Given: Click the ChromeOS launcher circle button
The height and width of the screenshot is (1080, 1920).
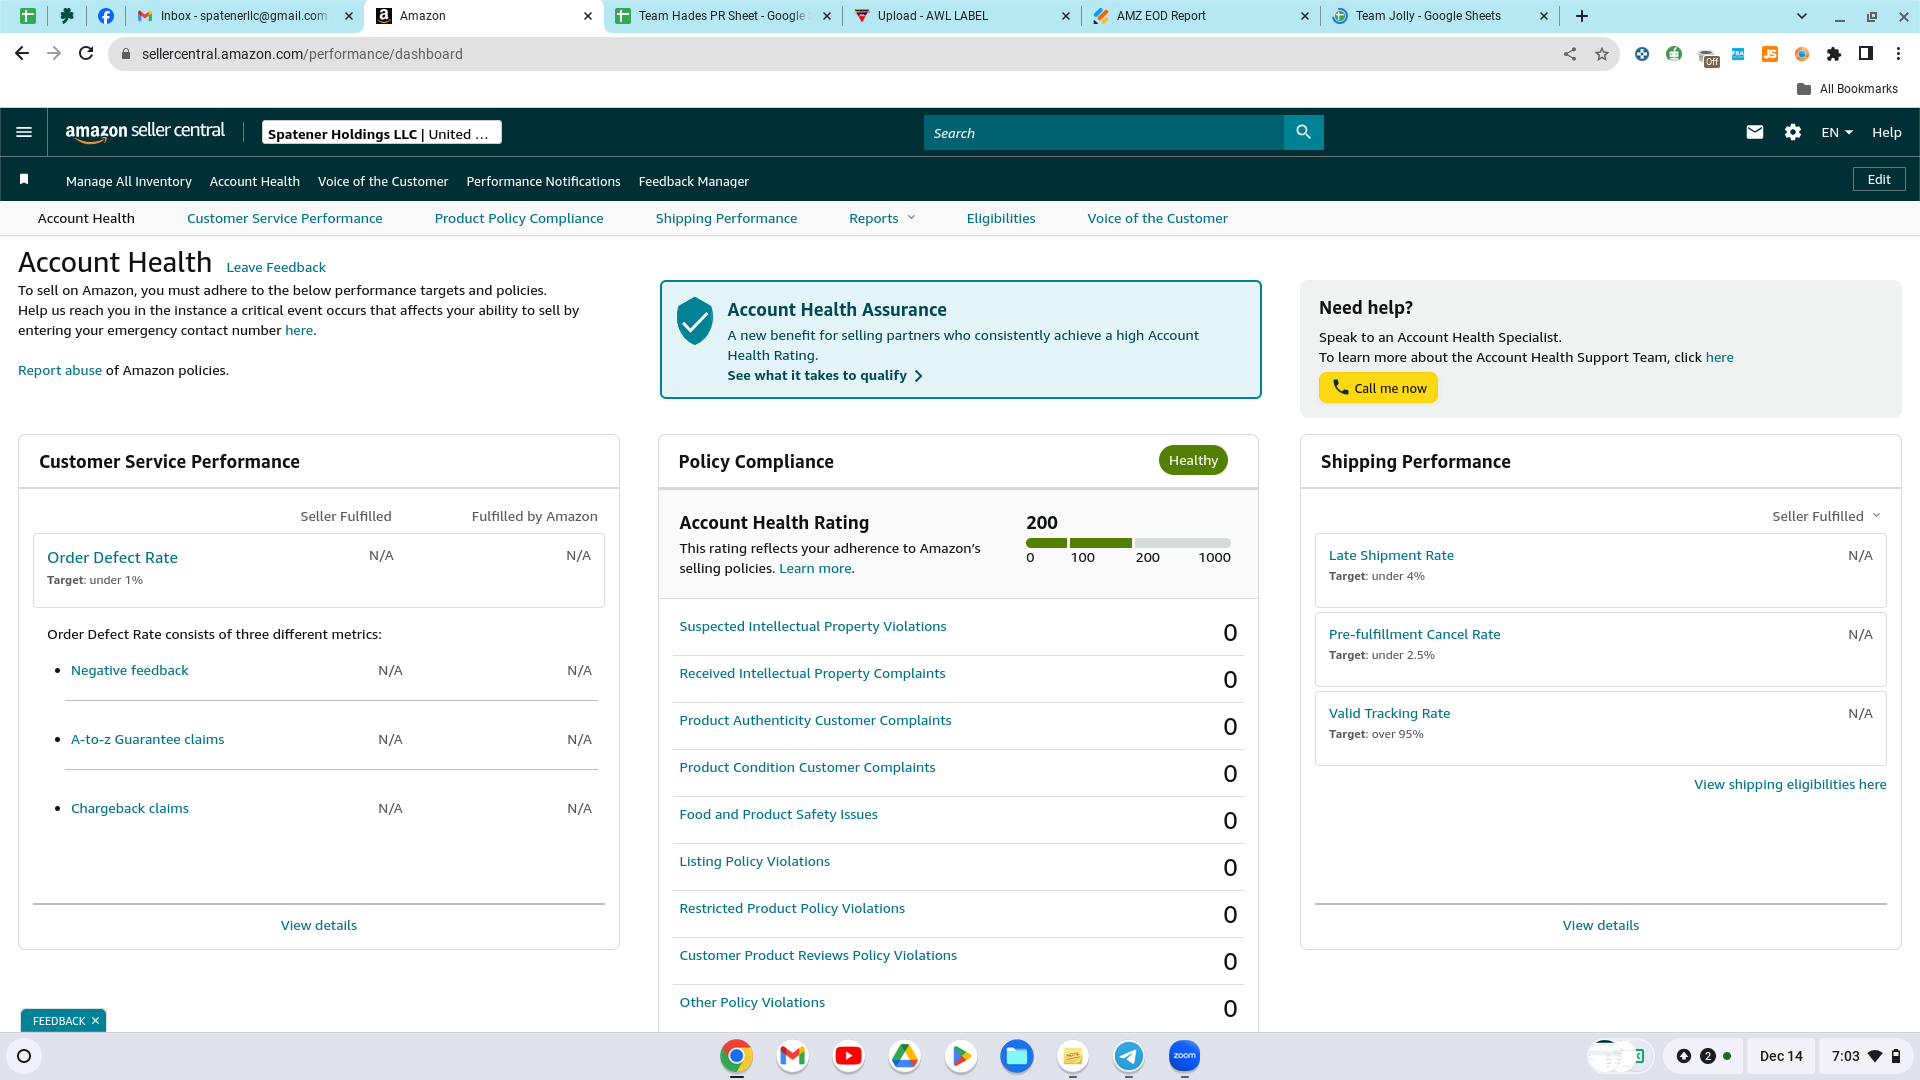Looking at the screenshot, I should [x=24, y=1056].
